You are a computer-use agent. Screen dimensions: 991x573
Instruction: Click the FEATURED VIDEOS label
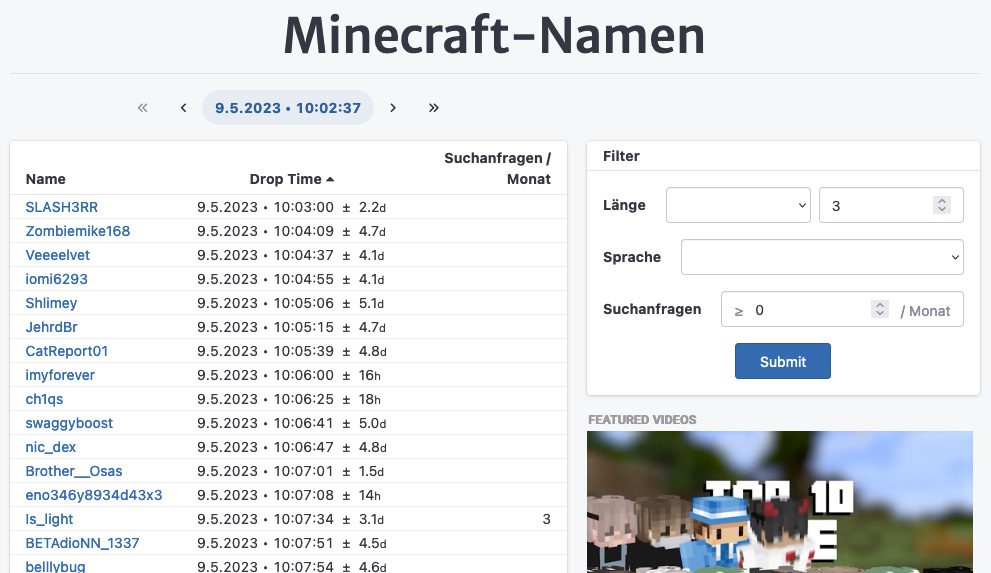(642, 419)
